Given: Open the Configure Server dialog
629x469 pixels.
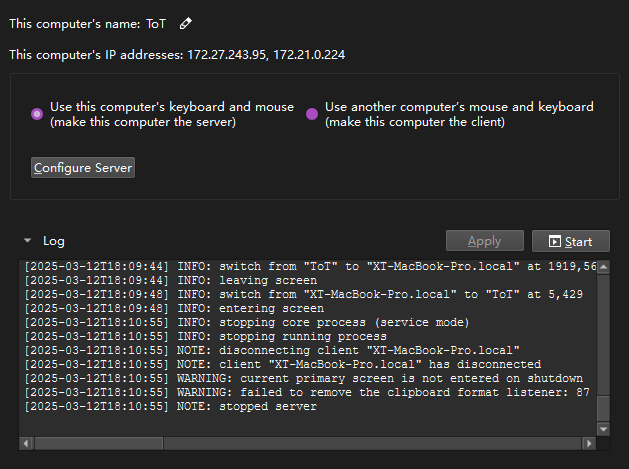Looking at the screenshot, I should click(83, 167).
